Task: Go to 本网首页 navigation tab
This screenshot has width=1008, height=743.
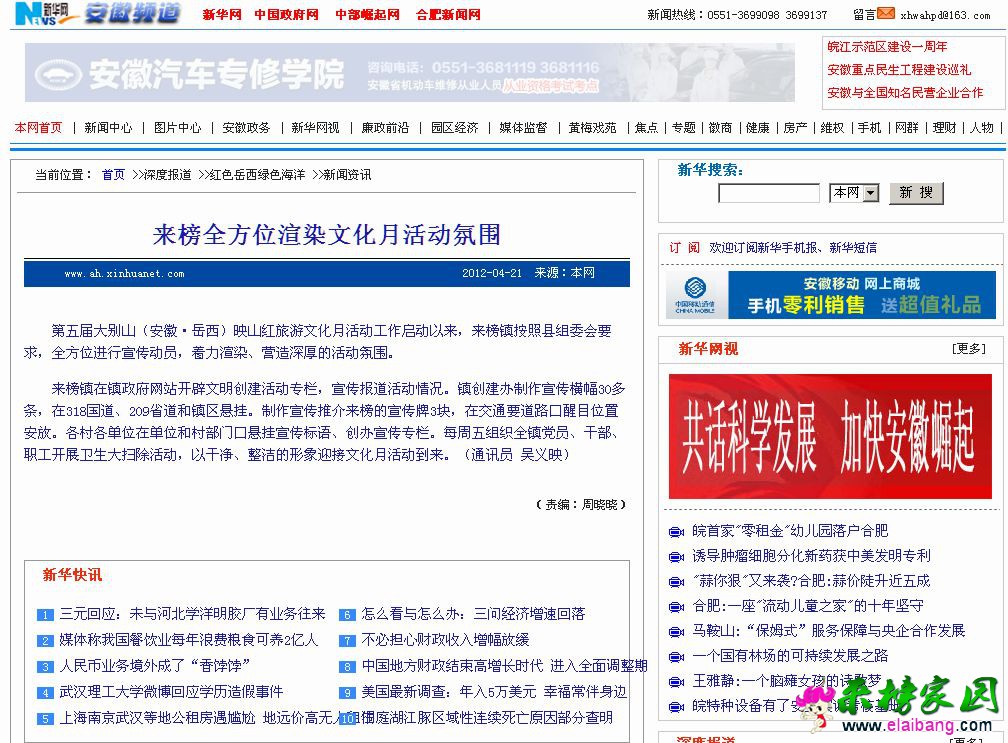Action: tap(38, 128)
